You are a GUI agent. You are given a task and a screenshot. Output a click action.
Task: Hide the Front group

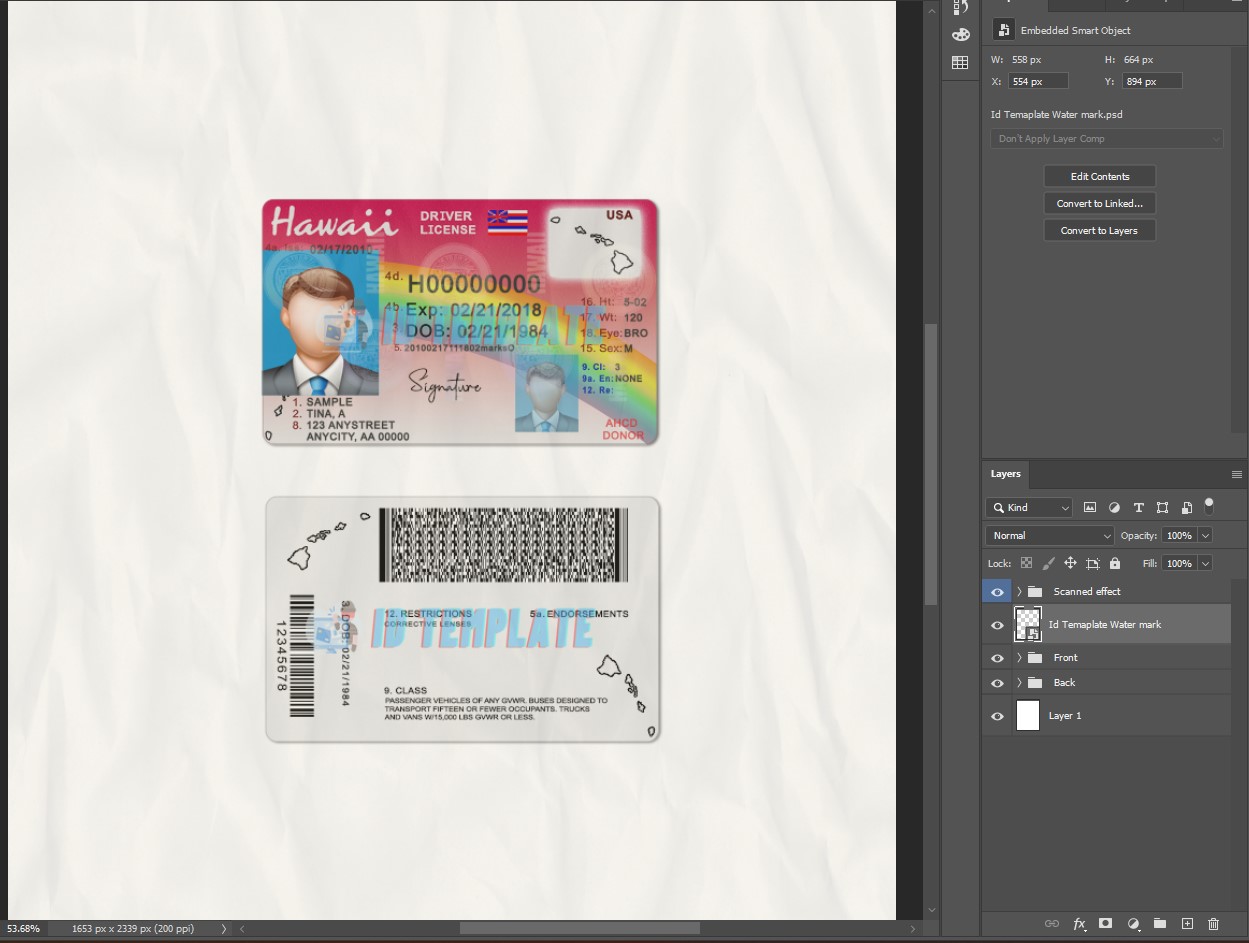coord(997,658)
